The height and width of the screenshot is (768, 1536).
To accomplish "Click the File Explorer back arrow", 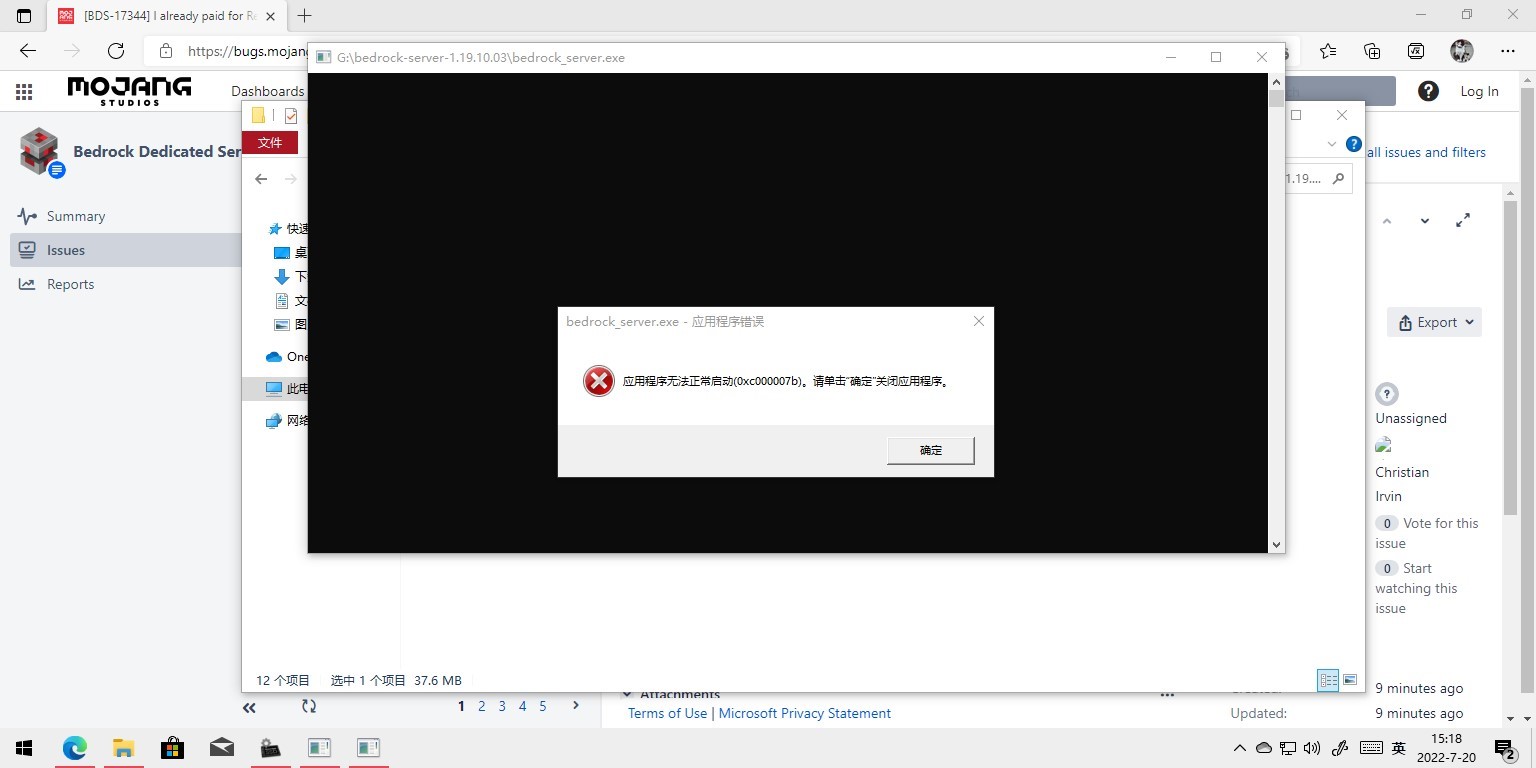I will tap(261, 179).
